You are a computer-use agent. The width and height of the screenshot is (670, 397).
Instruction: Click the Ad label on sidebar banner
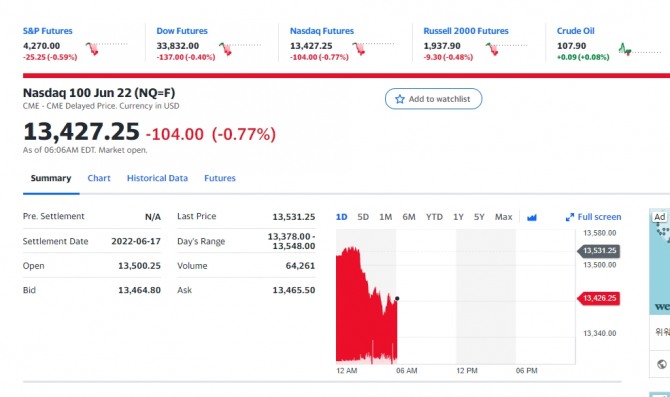659,217
